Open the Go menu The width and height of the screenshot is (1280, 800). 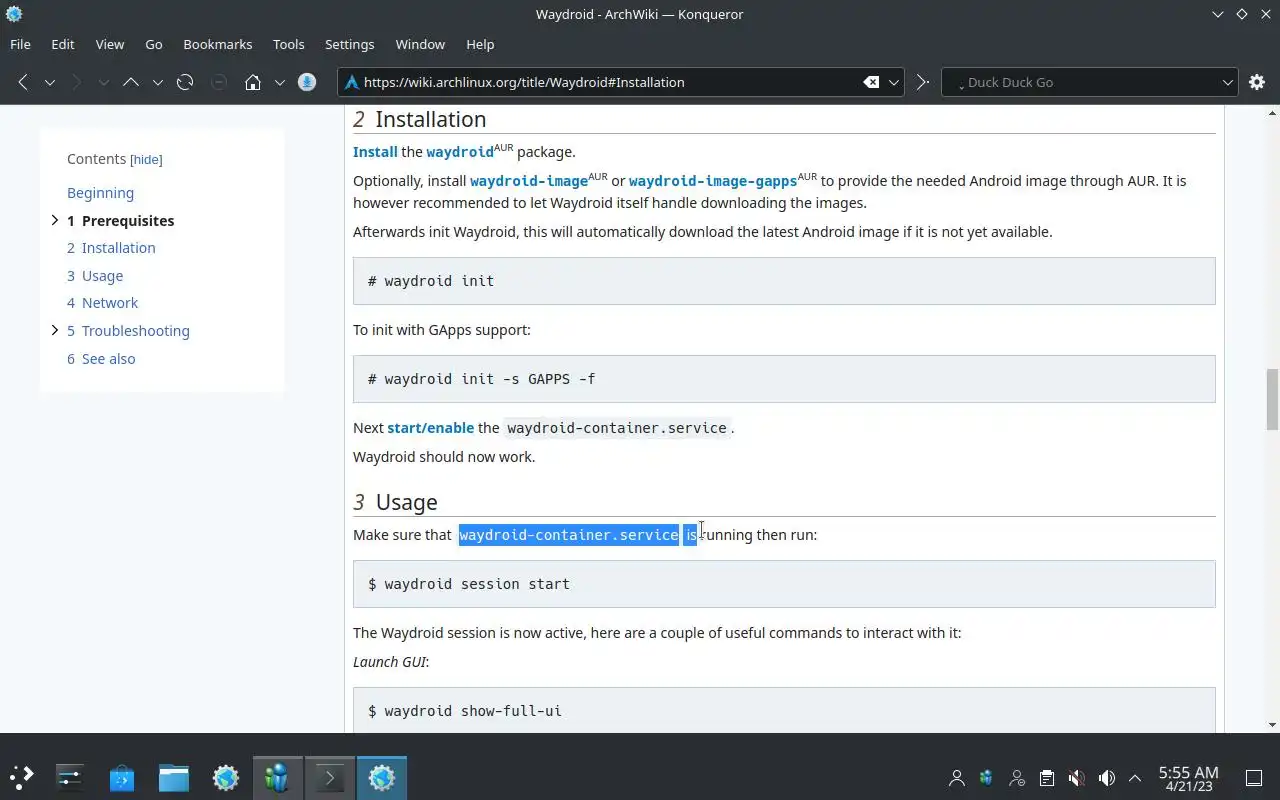click(x=154, y=44)
